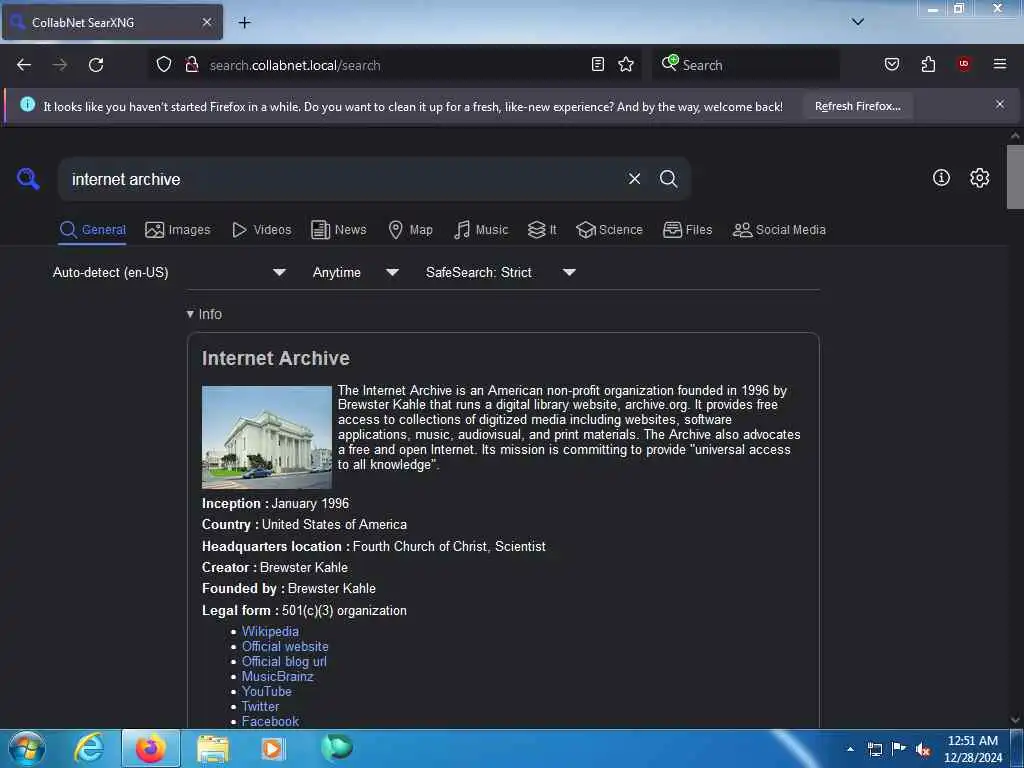Click the Internet Archive building thumbnail
This screenshot has width=1024, height=768.
coord(266,437)
